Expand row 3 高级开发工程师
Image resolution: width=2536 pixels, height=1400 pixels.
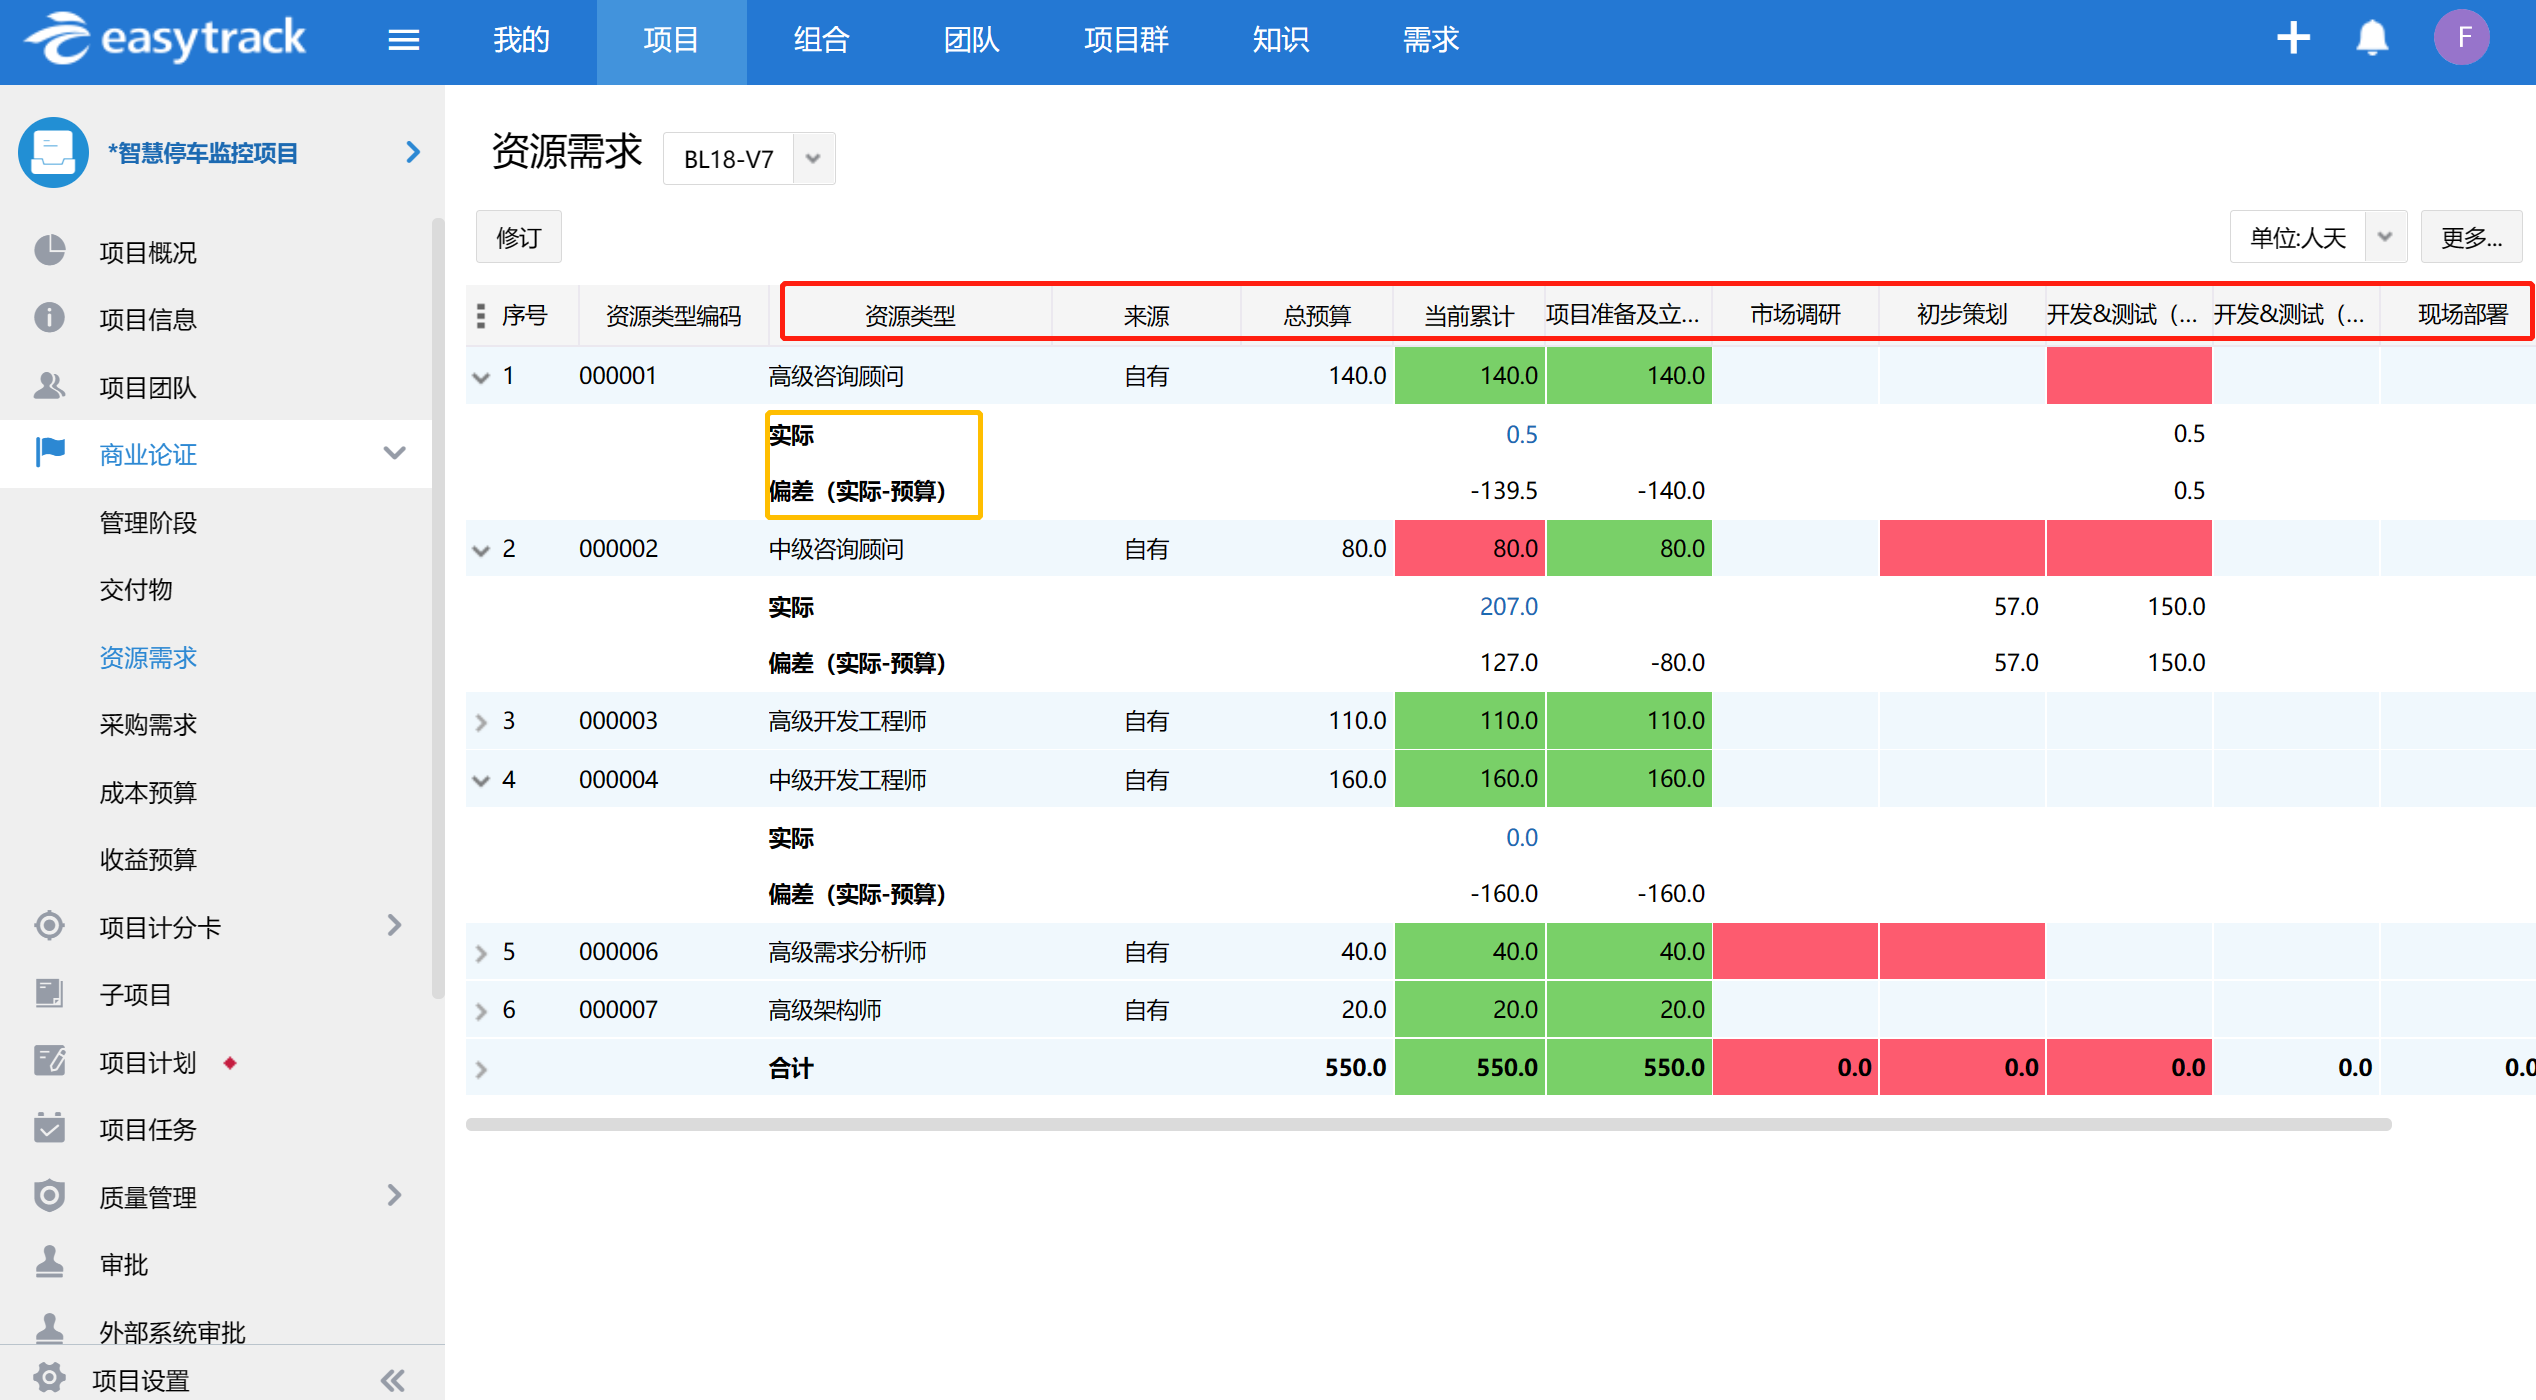pyautogui.click(x=481, y=722)
